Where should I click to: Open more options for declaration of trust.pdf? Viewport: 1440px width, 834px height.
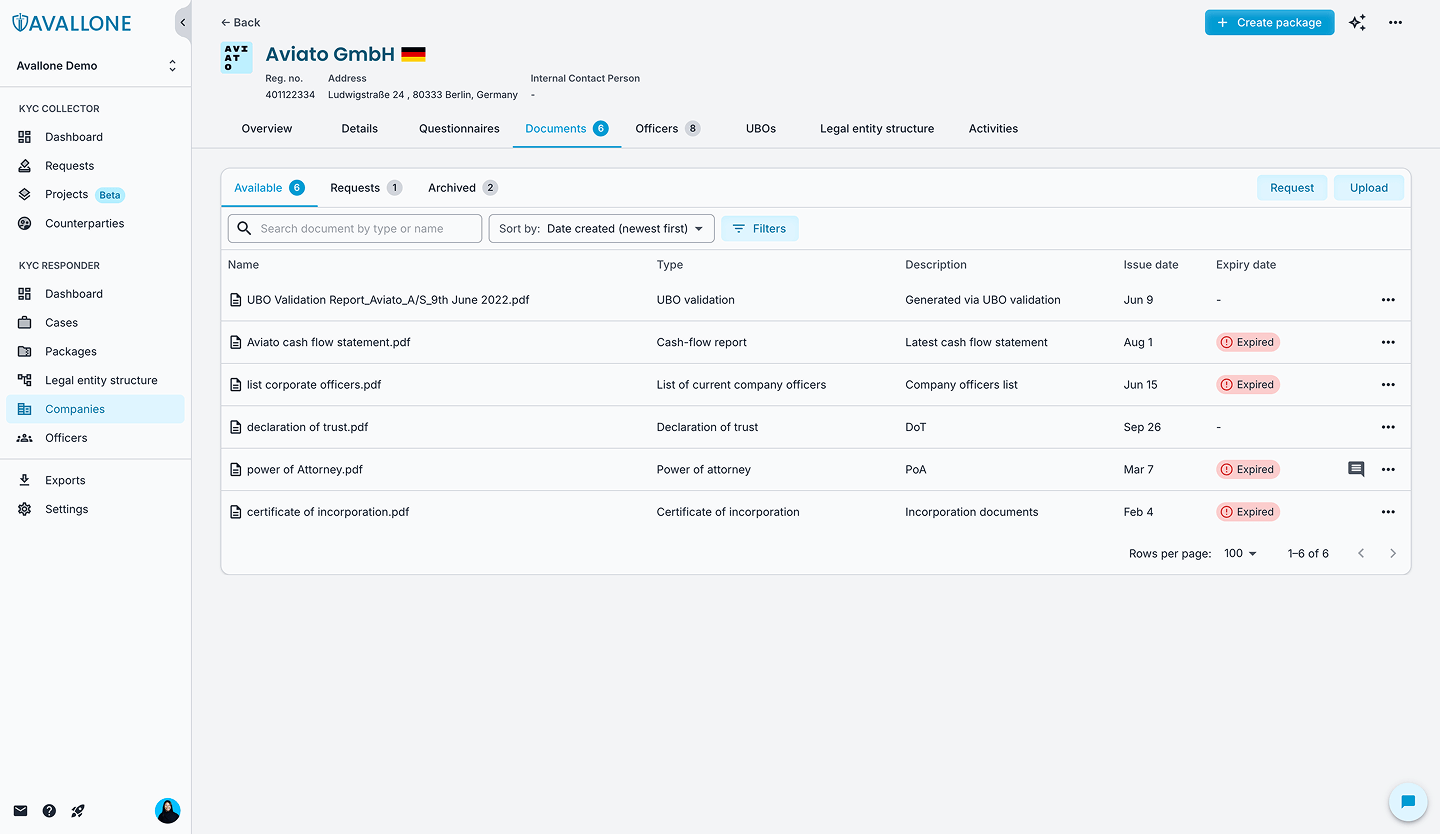pyautogui.click(x=1388, y=427)
